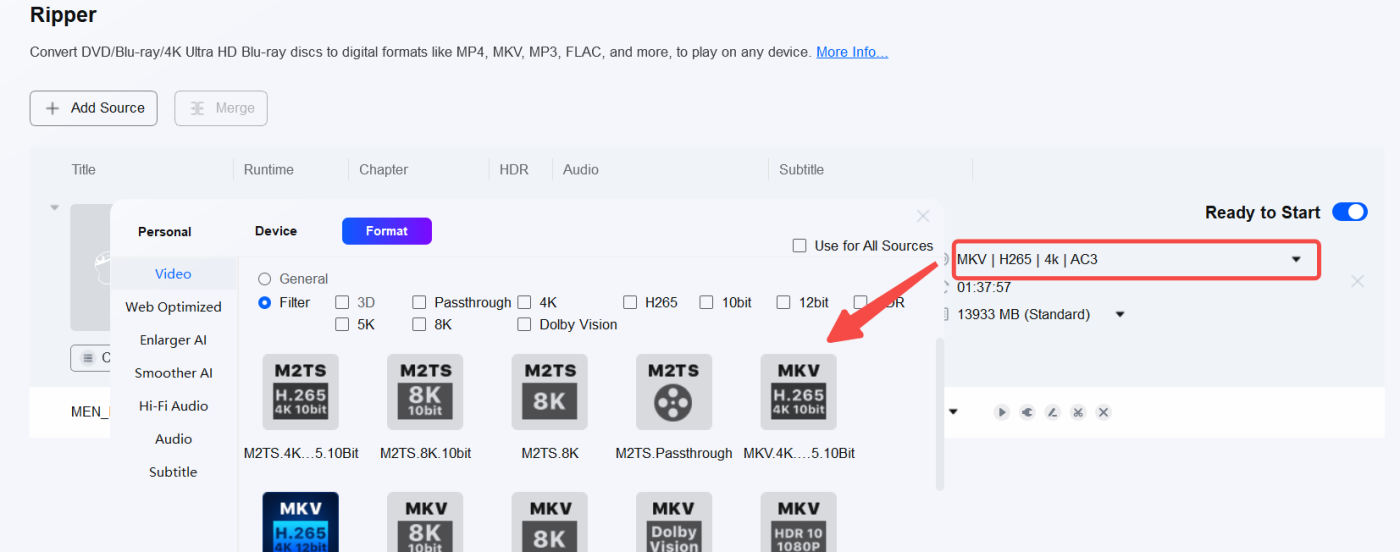This screenshot has width=1400, height=552.
Task: Open the dropdown arrow in the MEN title row
Action: tap(953, 412)
